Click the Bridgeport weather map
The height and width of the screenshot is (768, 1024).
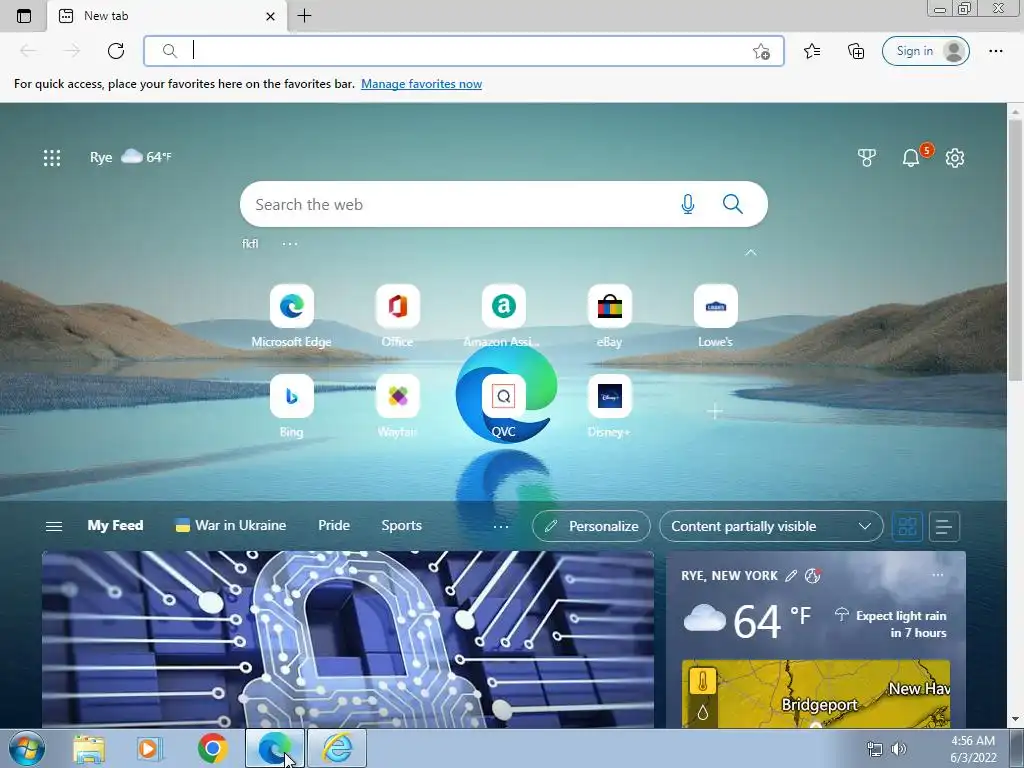click(x=816, y=694)
